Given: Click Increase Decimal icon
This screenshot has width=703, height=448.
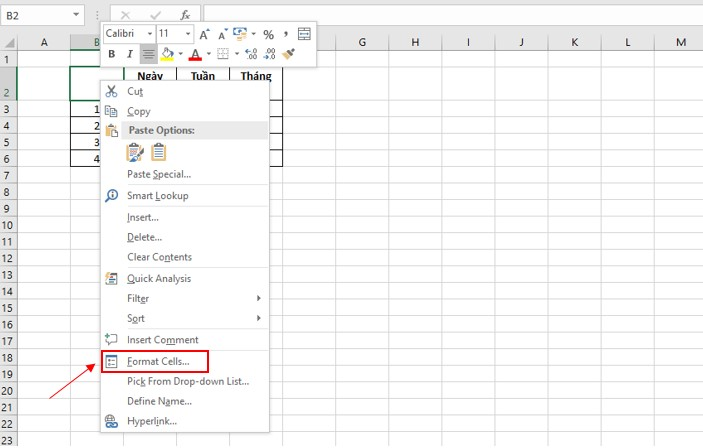Looking at the screenshot, I should click(x=251, y=54).
